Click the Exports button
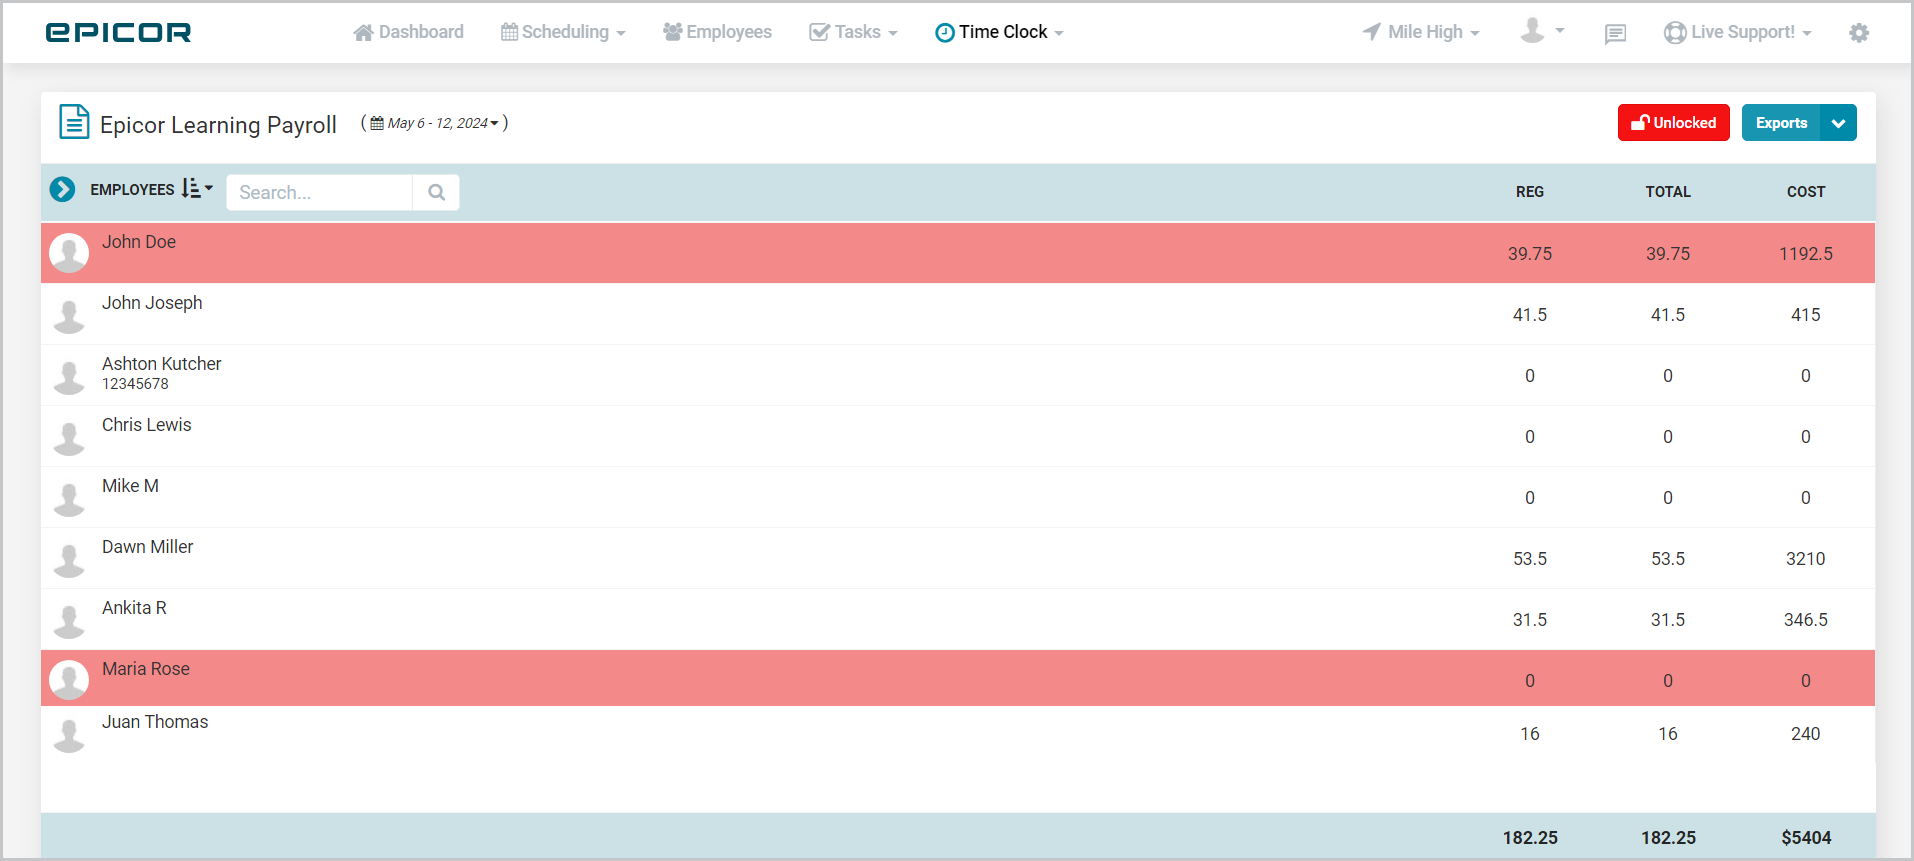Image resolution: width=1914 pixels, height=861 pixels. 1781,123
